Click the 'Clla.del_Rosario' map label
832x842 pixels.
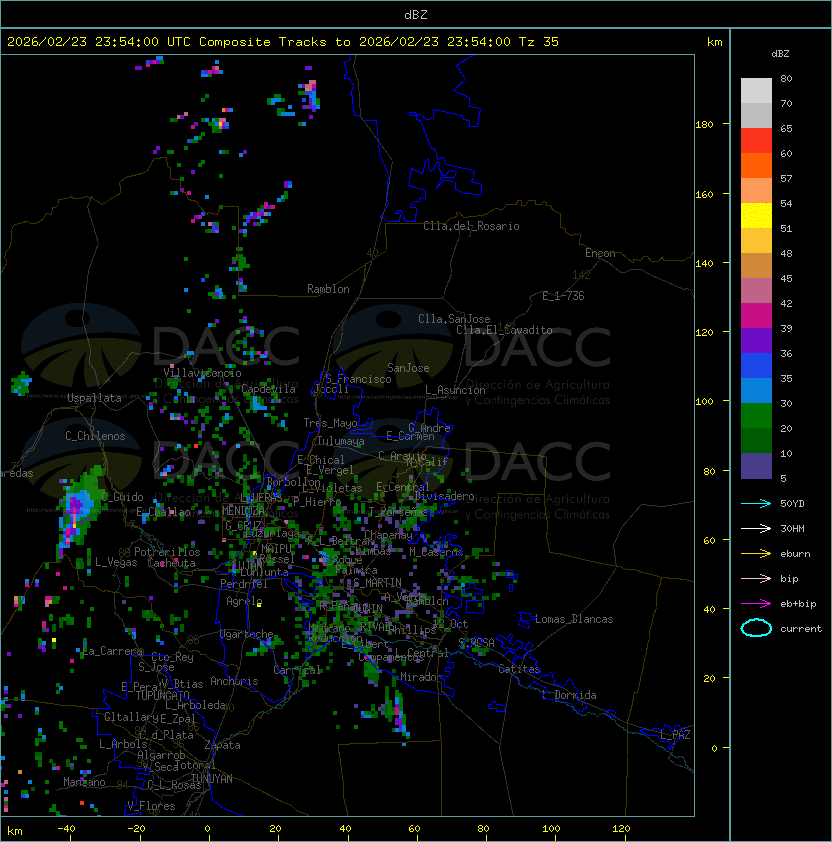[471, 226]
